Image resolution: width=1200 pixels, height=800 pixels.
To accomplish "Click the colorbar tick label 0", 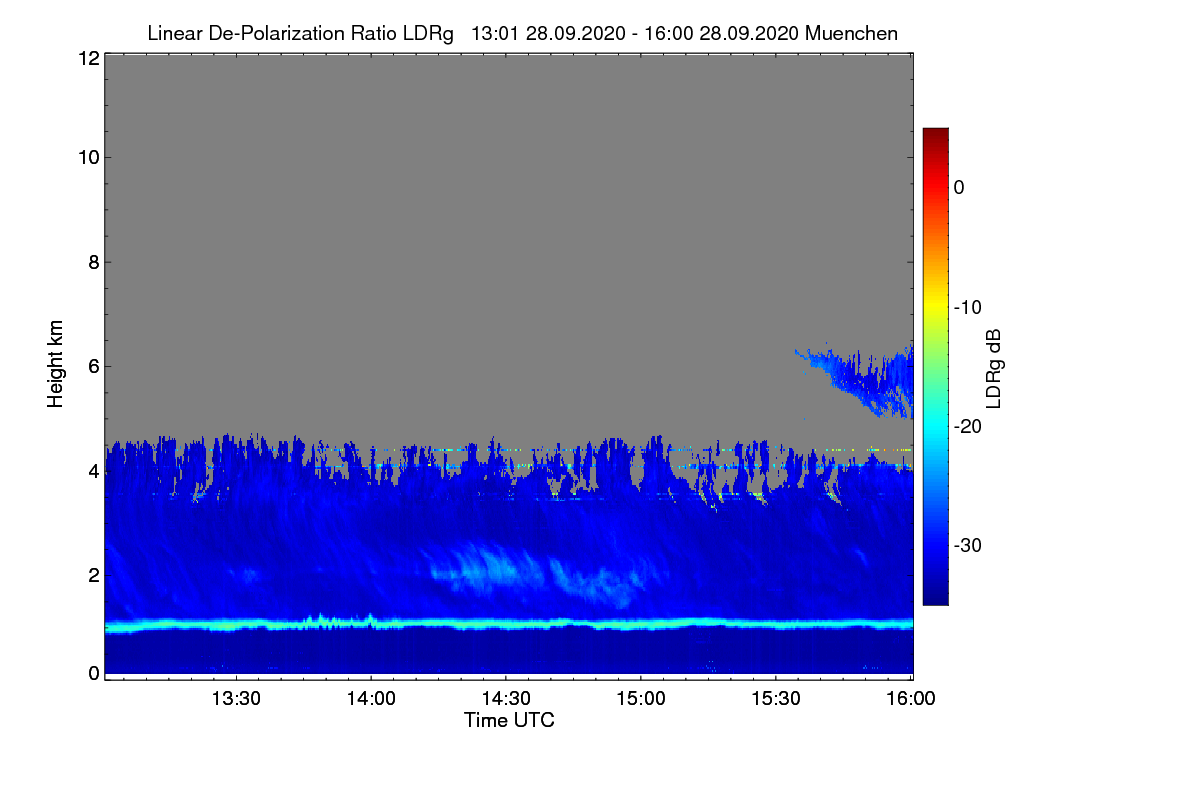I will tap(960, 187).
